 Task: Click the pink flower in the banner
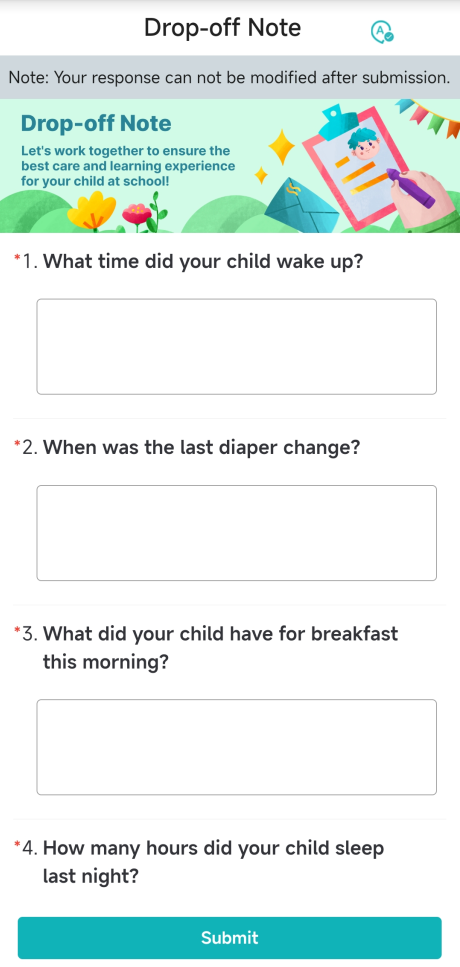[137, 215]
